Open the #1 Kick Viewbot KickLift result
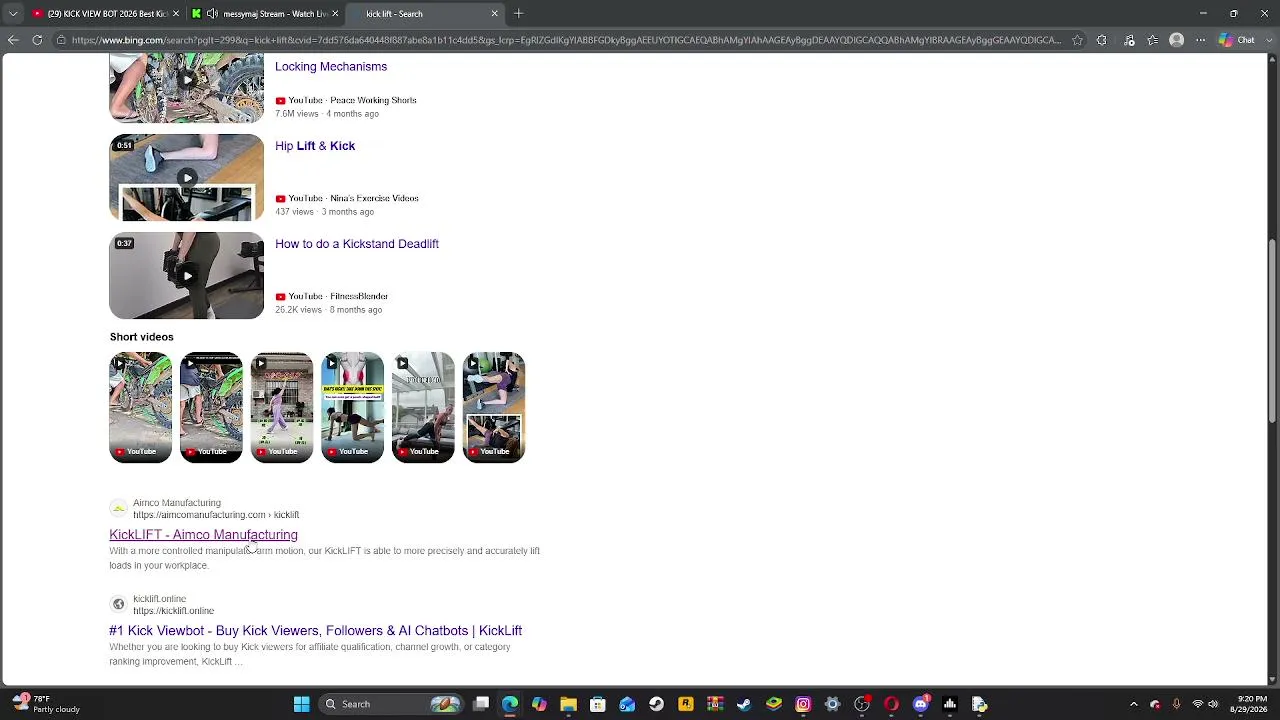Viewport: 1280px width, 720px height. [315, 631]
